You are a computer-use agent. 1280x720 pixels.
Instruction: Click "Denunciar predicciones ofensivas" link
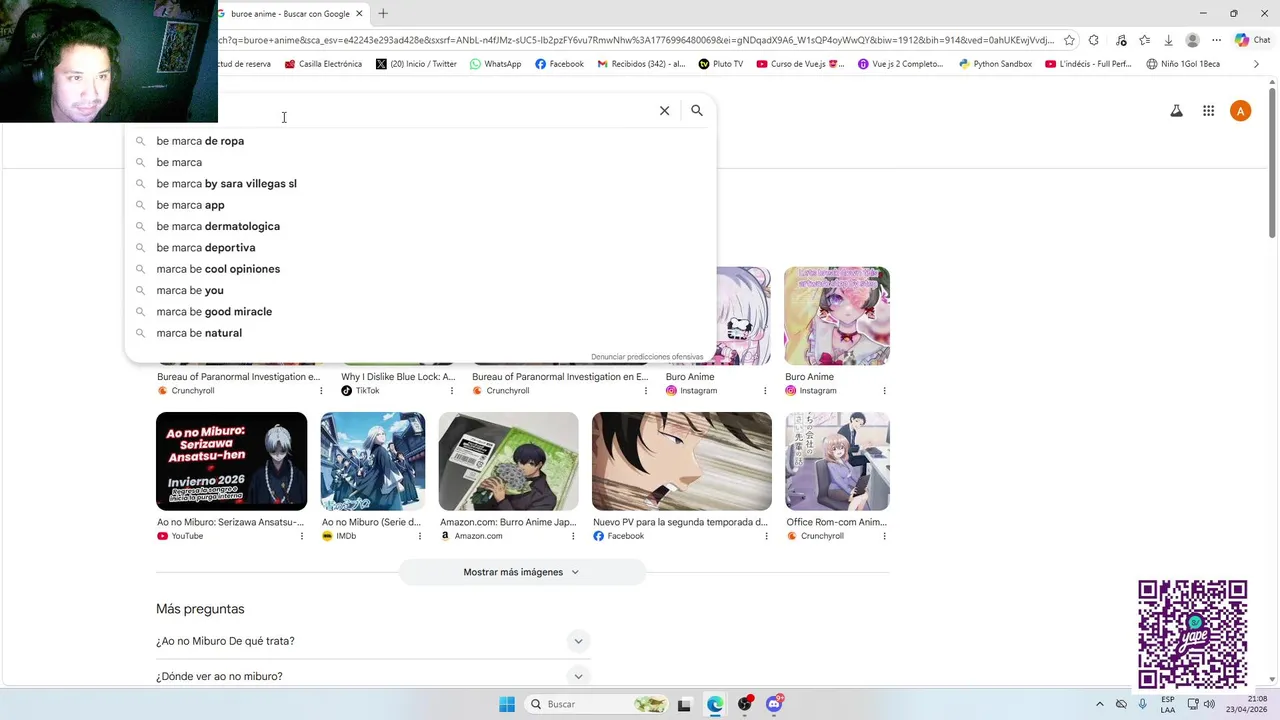click(x=647, y=357)
